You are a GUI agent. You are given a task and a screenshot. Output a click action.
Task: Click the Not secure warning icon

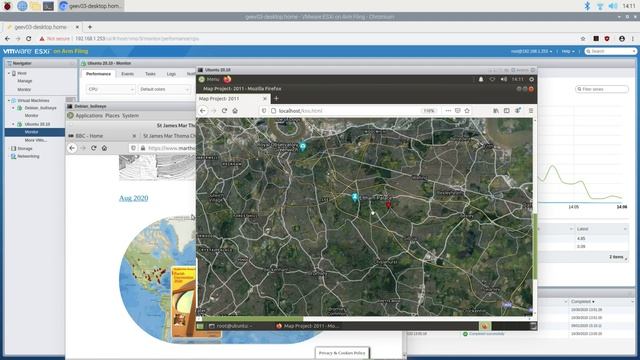coord(42,38)
